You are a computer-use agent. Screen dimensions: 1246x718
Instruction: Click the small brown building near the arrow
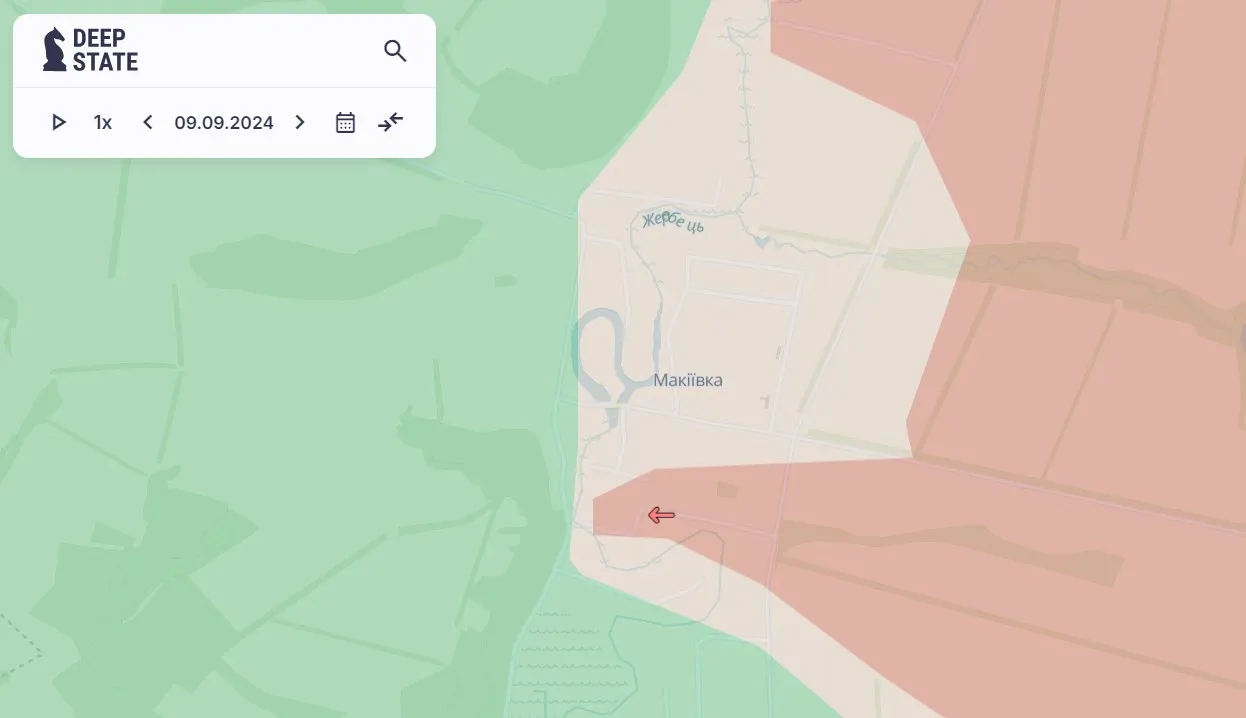click(727, 490)
